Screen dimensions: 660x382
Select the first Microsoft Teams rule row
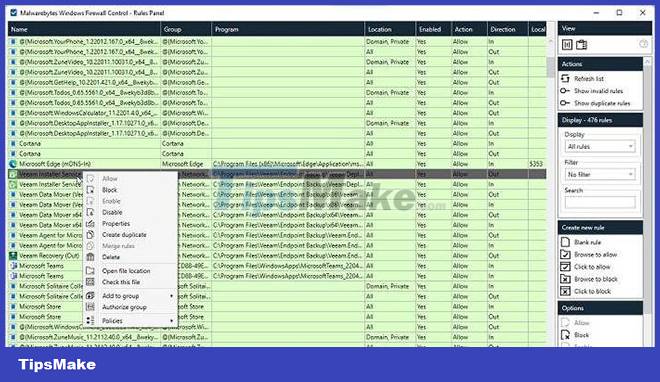click(x=277, y=265)
